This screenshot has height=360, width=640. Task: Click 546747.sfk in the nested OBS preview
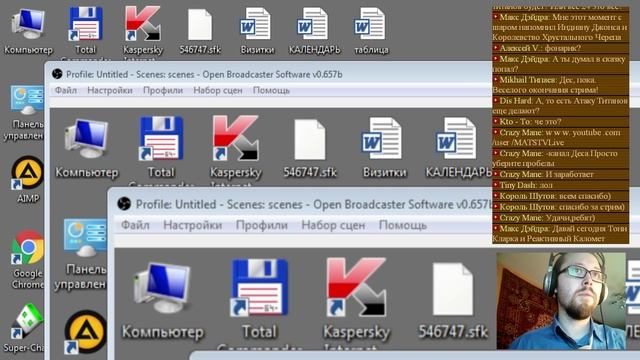[453, 301]
